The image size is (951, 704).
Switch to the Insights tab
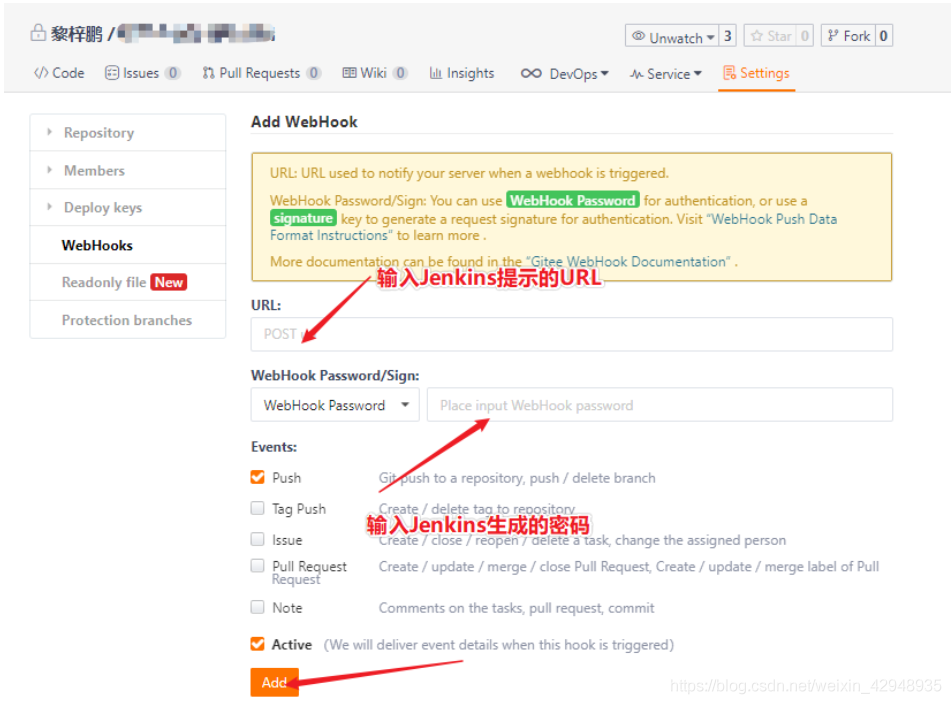462,73
